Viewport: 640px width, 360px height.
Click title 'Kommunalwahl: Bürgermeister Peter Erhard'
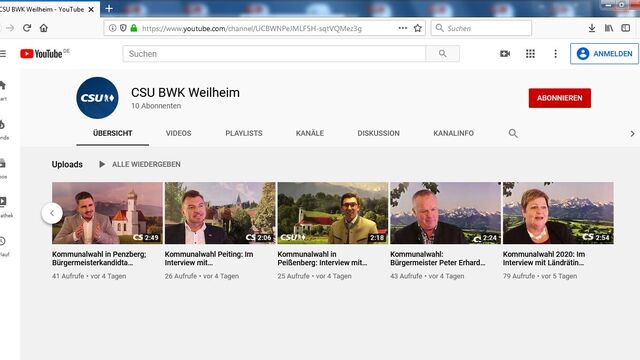[x=438, y=258]
